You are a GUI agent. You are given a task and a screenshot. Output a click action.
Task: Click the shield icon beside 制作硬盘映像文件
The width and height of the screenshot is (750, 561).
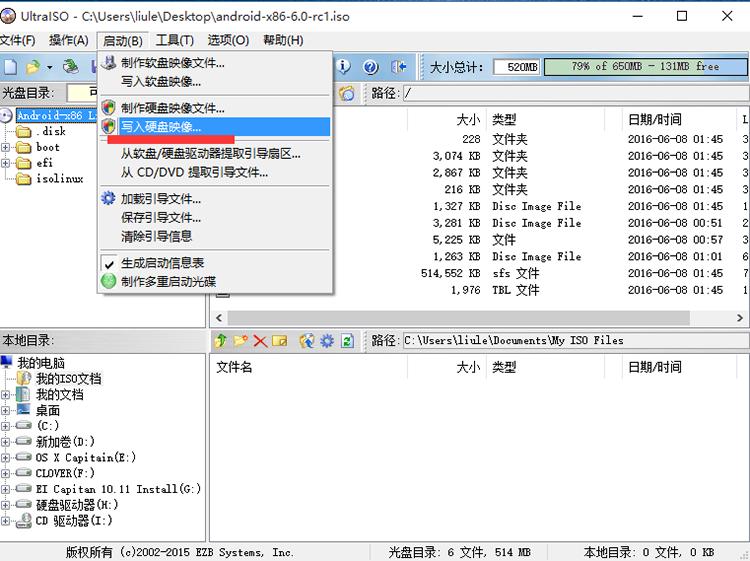tap(109, 107)
